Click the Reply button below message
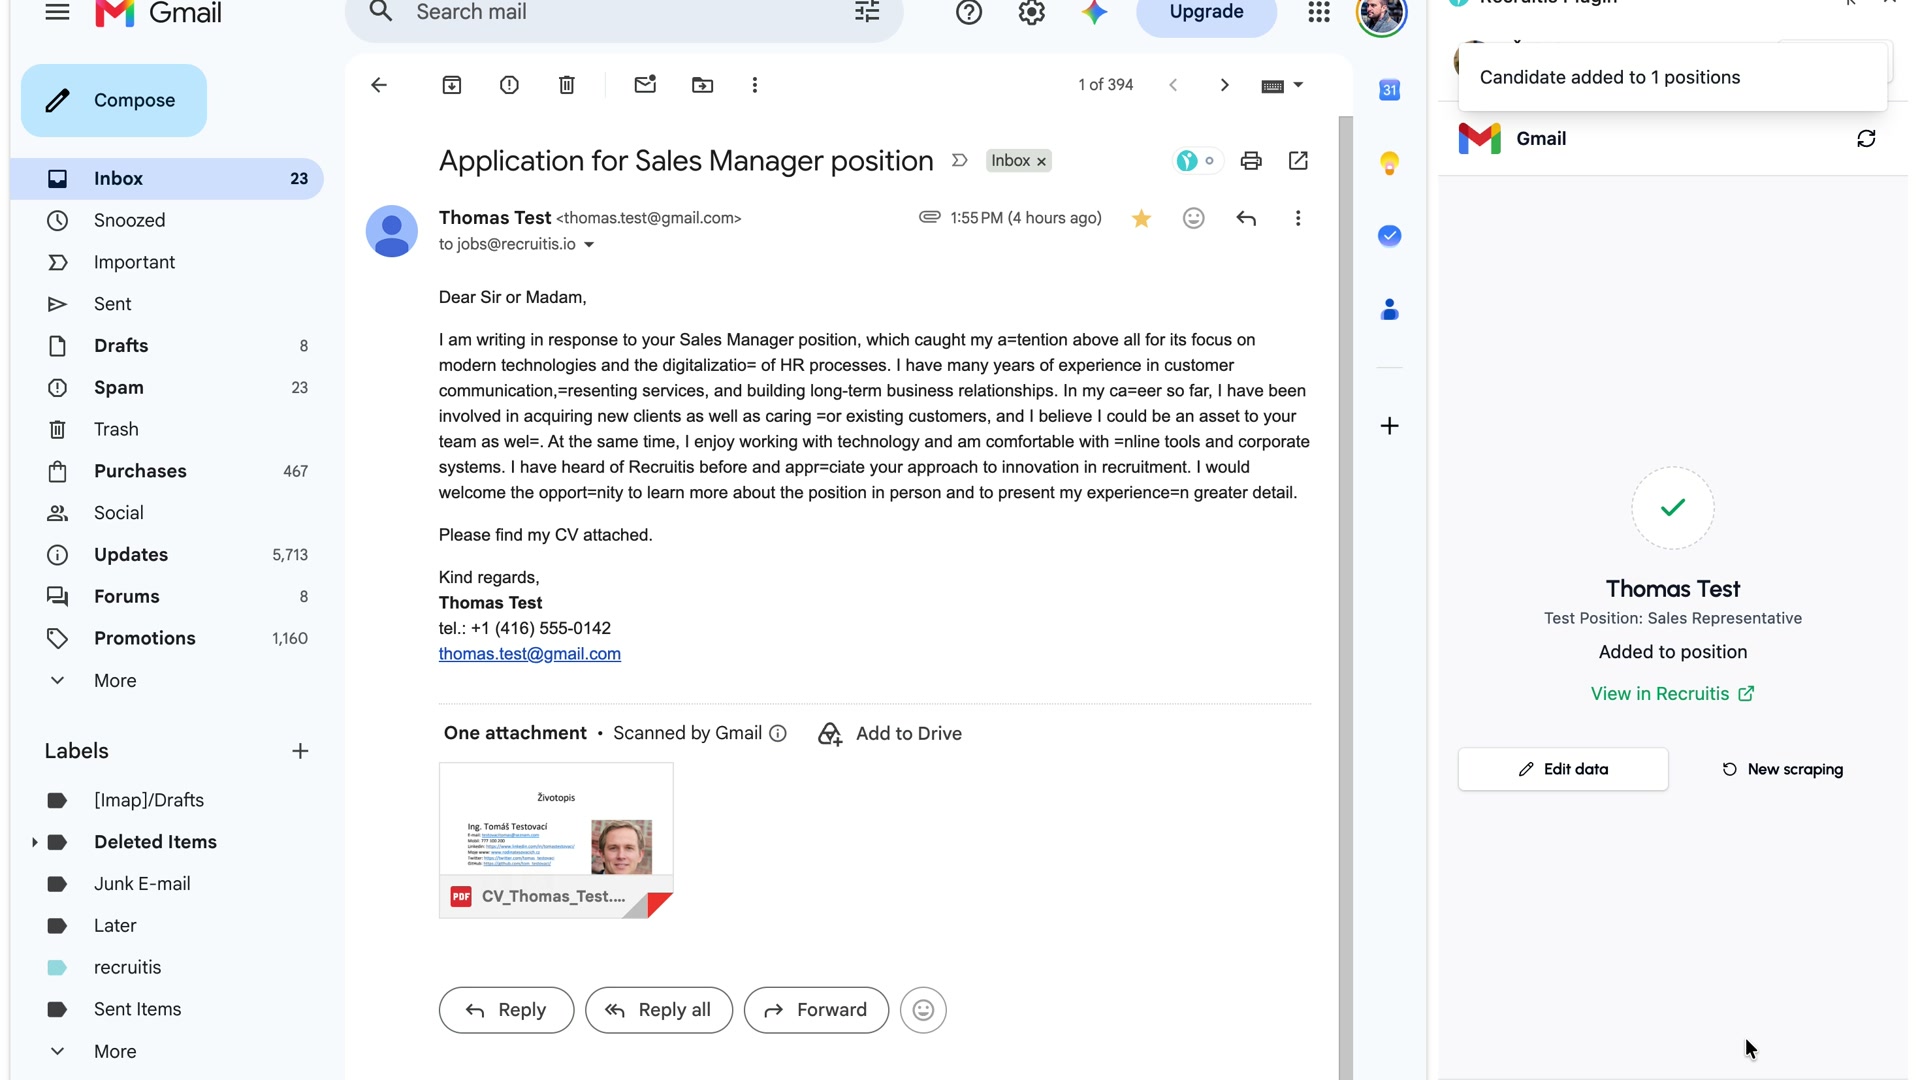Viewport: 1920px width, 1080px height. click(506, 1010)
